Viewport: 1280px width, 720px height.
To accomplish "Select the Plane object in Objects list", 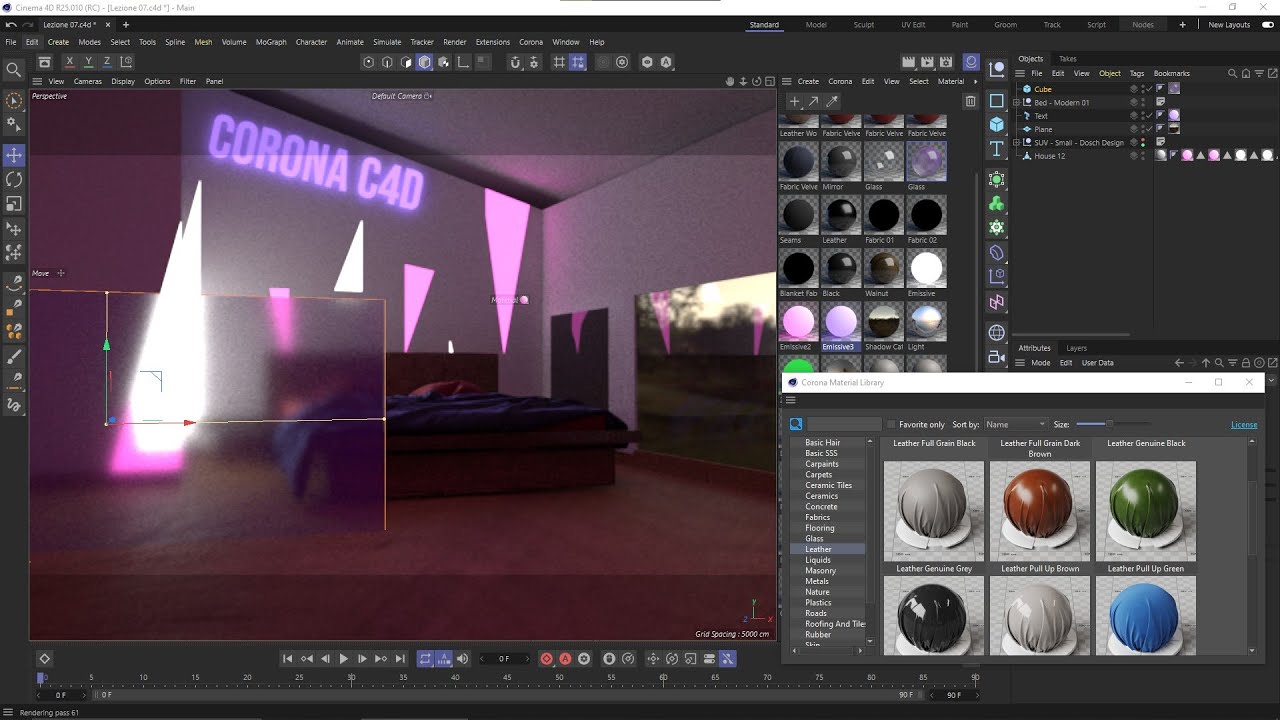I will point(1043,129).
